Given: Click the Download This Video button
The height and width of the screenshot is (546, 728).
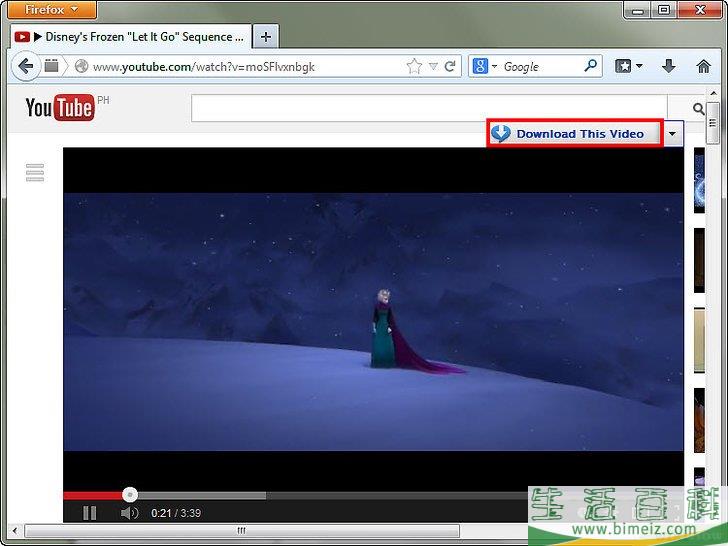Looking at the screenshot, I should pos(575,134).
